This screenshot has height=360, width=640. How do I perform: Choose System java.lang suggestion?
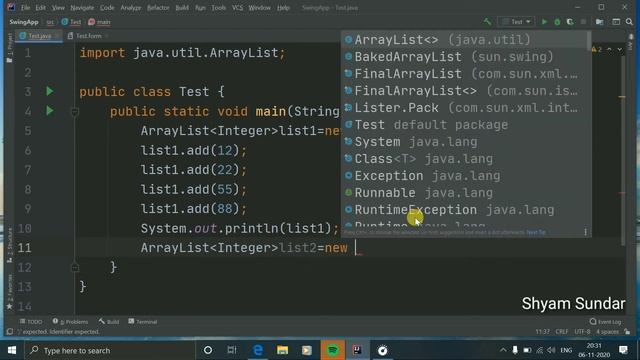coord(464,142)
